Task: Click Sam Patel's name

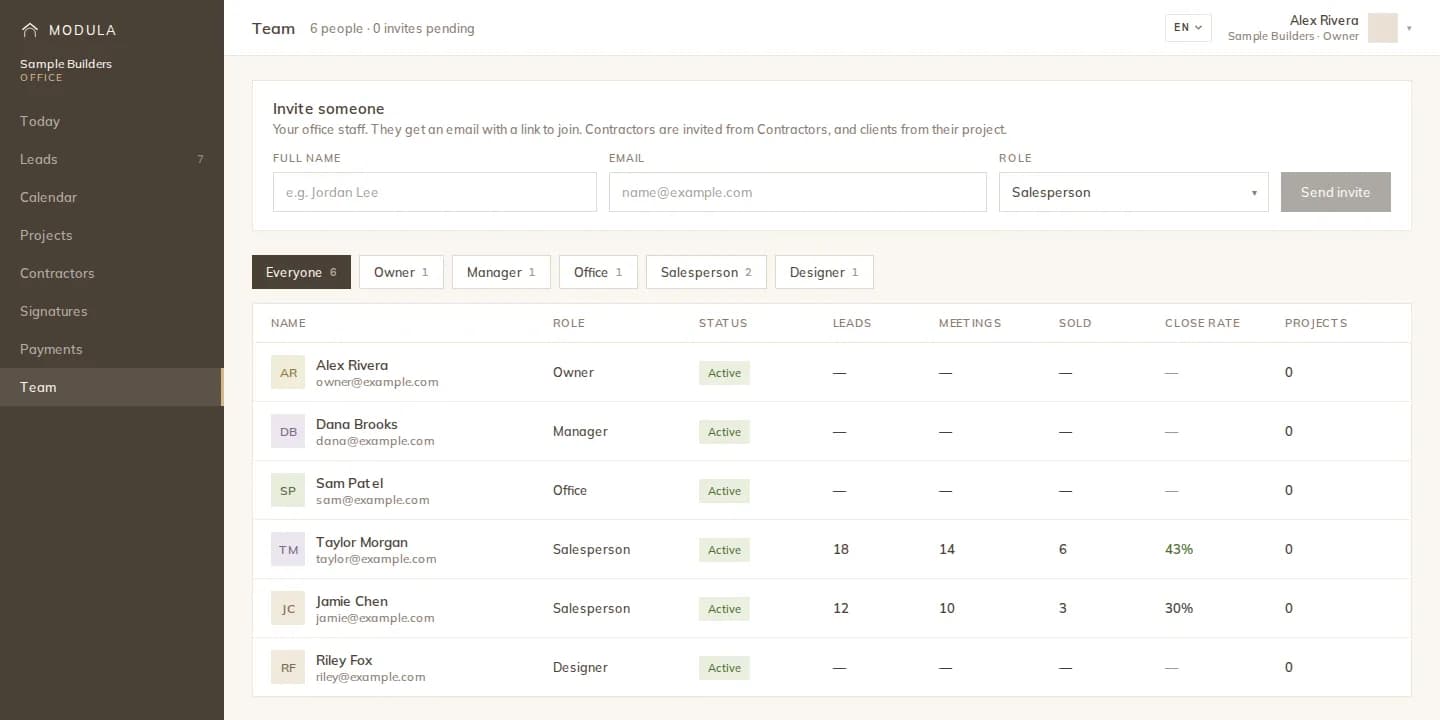Action: click(x=350, y=483)
